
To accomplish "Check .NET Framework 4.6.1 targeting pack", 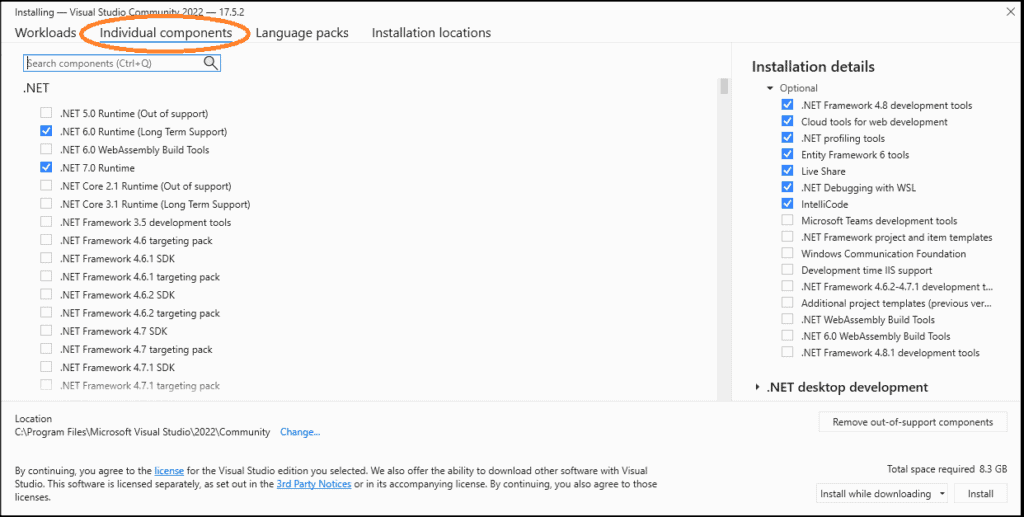I will [x=46, y=276].
